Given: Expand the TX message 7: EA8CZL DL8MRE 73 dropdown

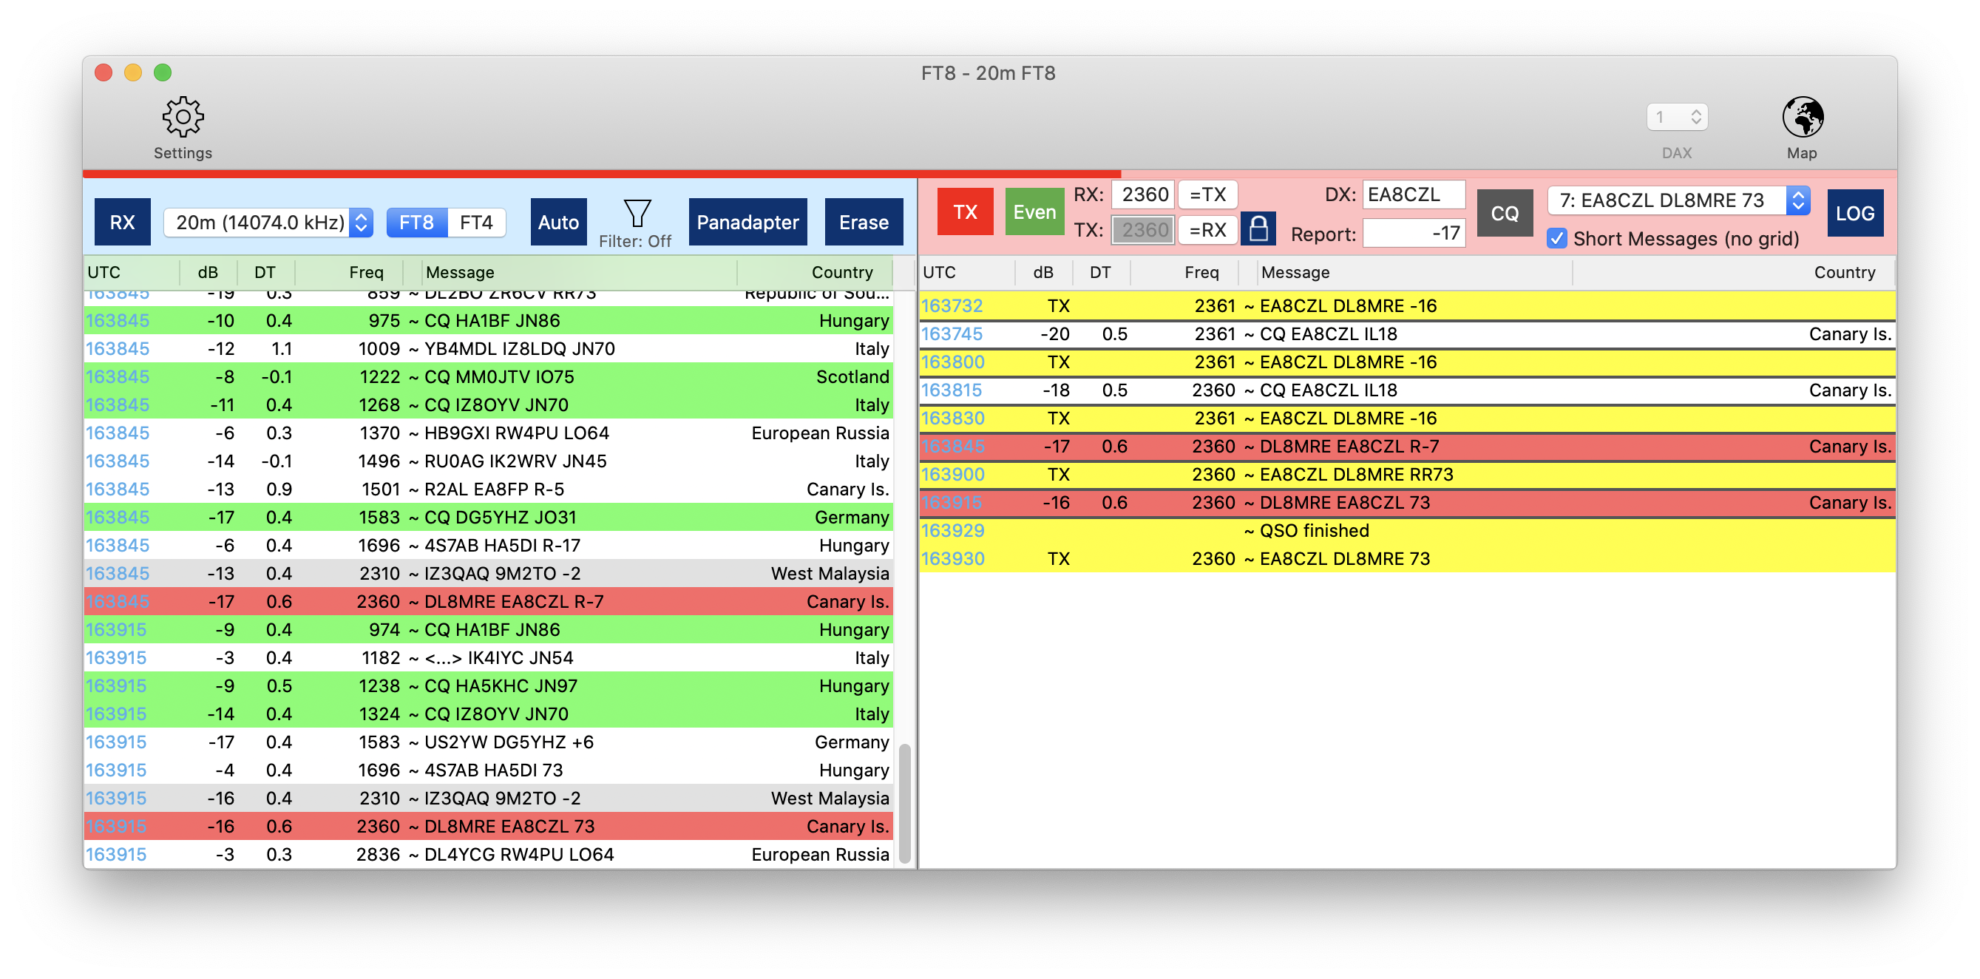Looking at the screenshot, I should point(1678,200).
